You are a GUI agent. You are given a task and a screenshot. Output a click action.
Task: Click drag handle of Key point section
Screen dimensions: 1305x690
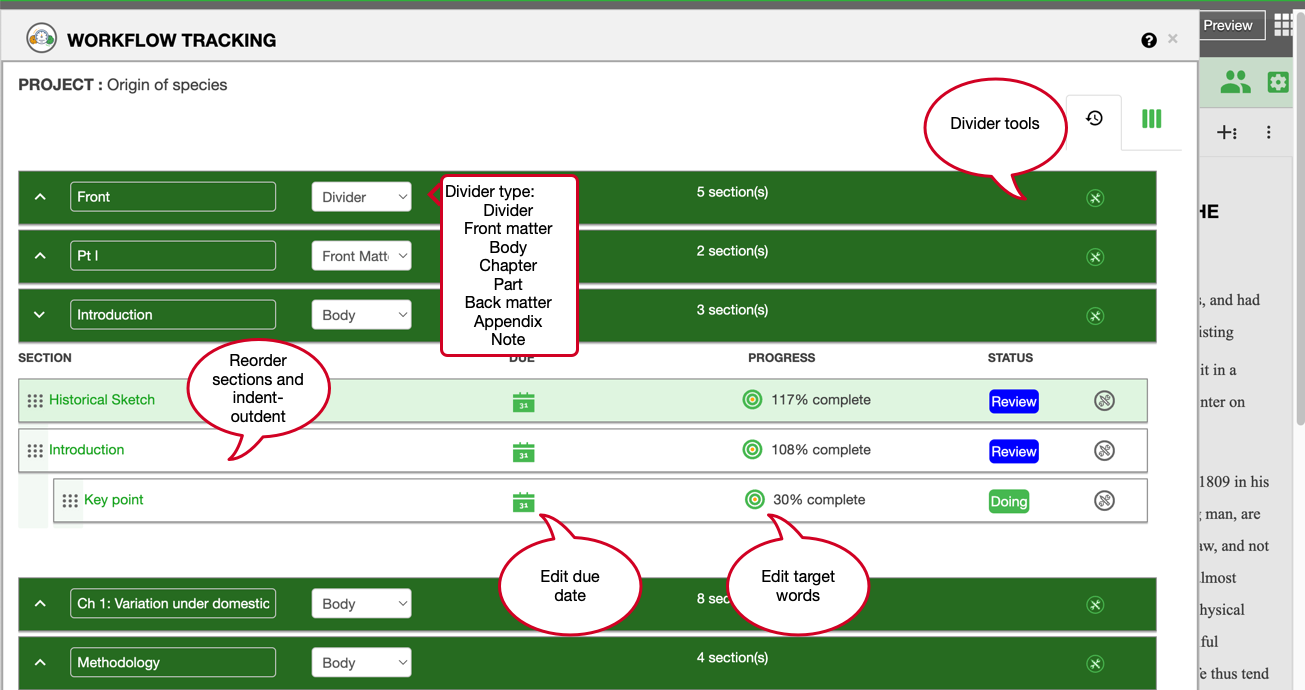click(70, 501)
